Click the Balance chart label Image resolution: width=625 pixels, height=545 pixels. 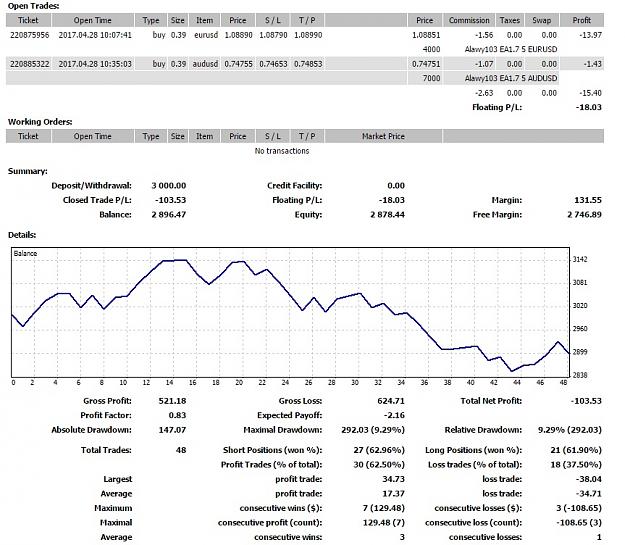coord(25,254)
